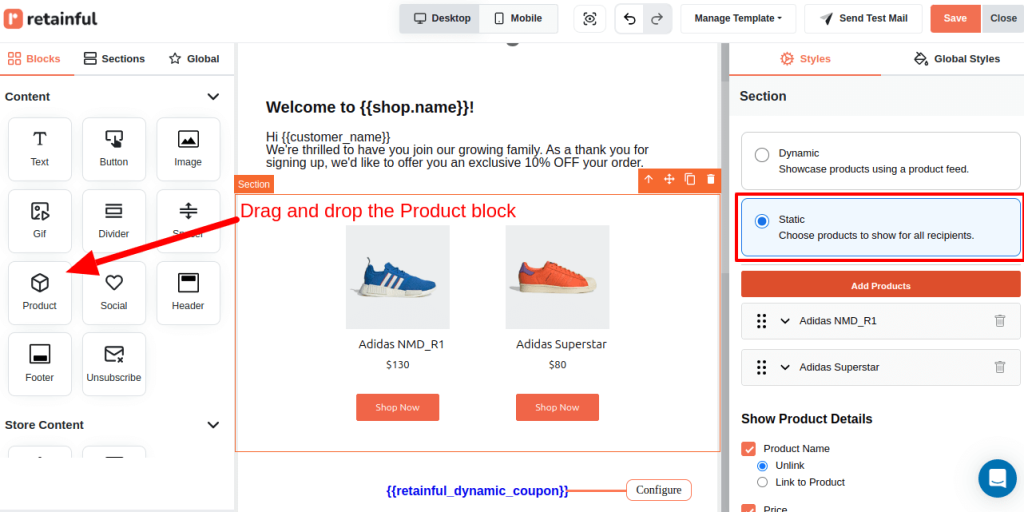Select the Link to Product option

tap(762, 482)
